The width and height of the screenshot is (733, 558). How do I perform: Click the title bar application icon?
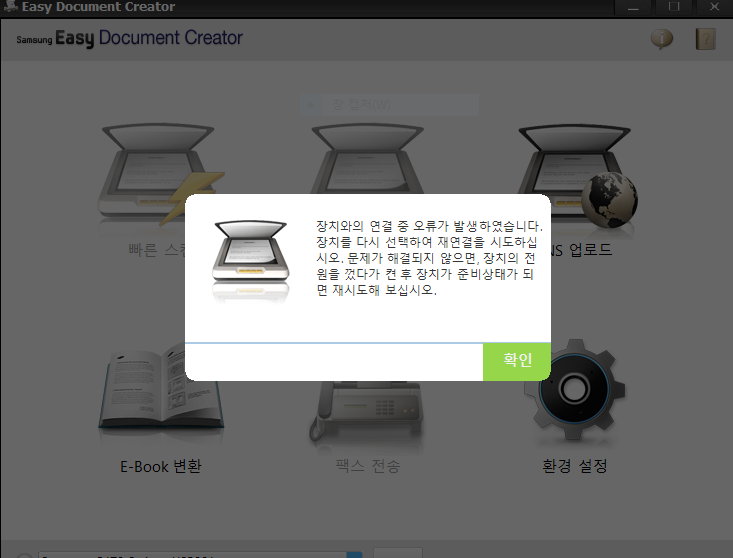click(10, 7)
